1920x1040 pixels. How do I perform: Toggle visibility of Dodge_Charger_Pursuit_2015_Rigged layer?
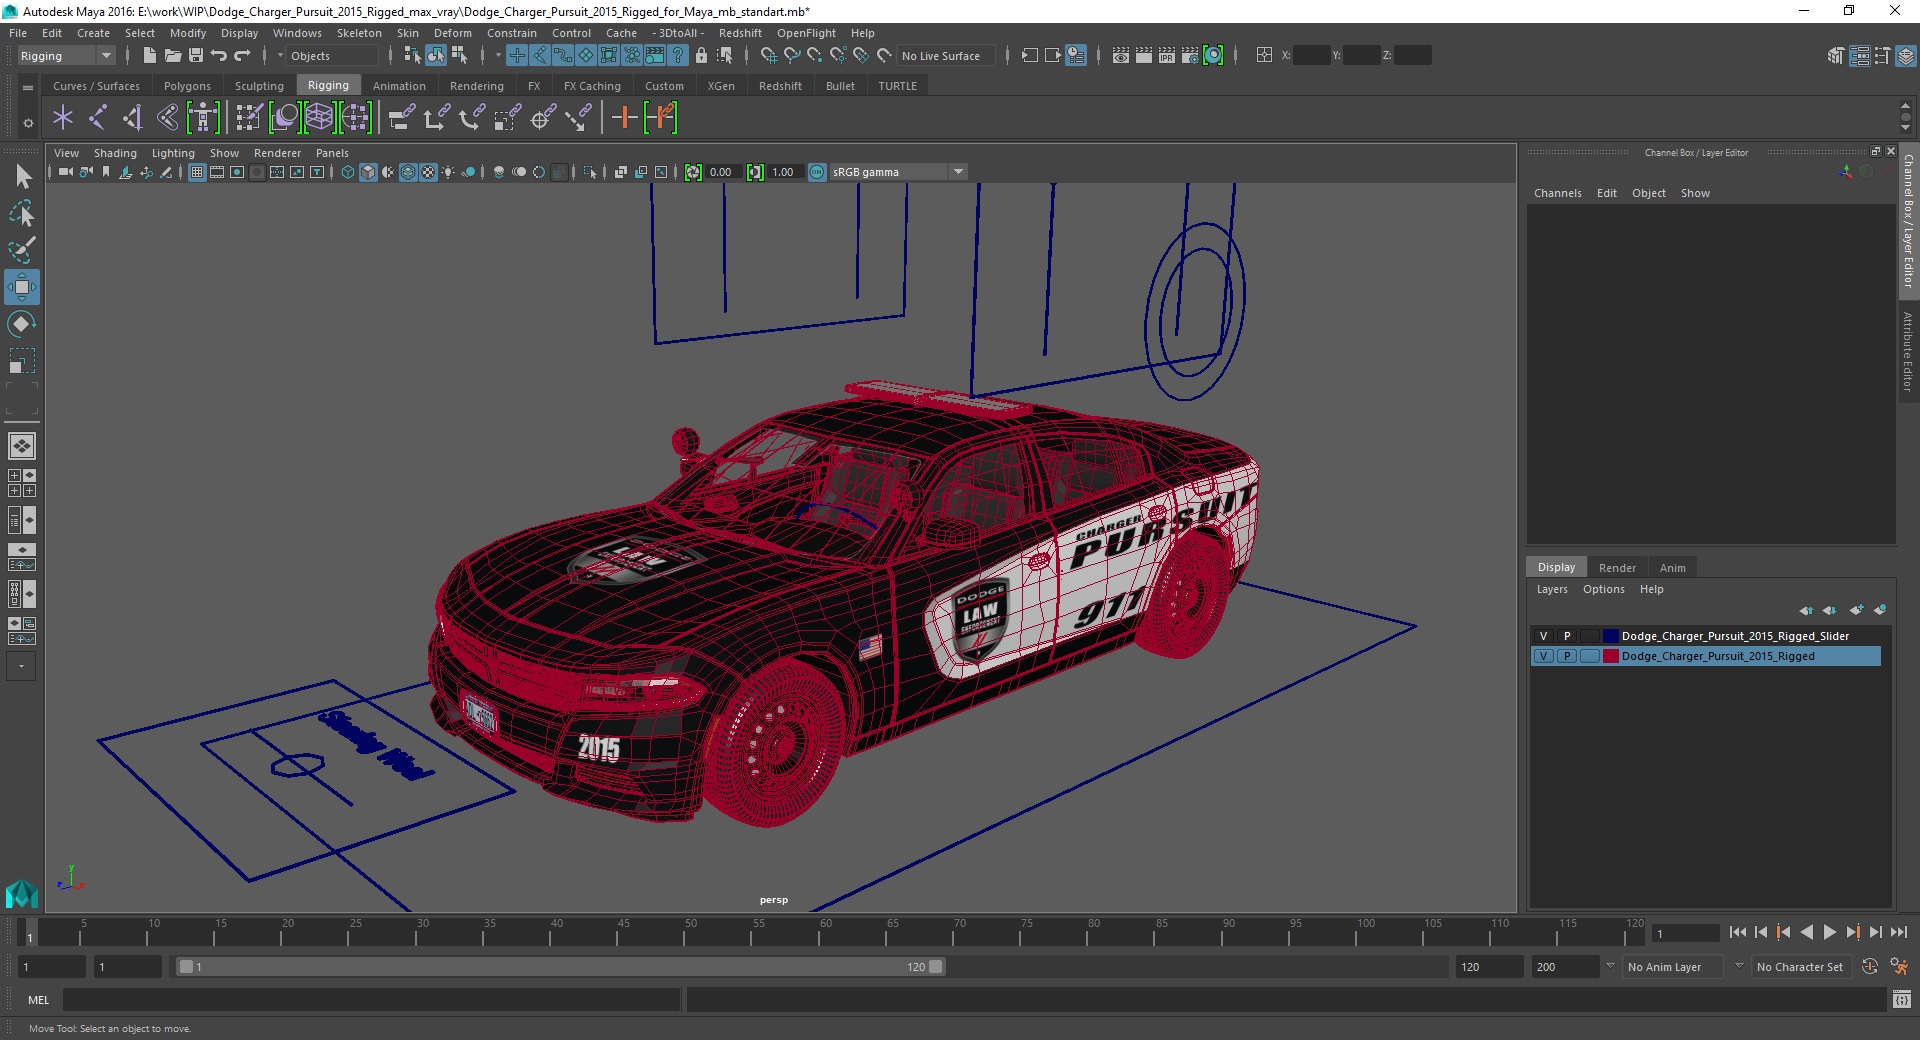1543,656
